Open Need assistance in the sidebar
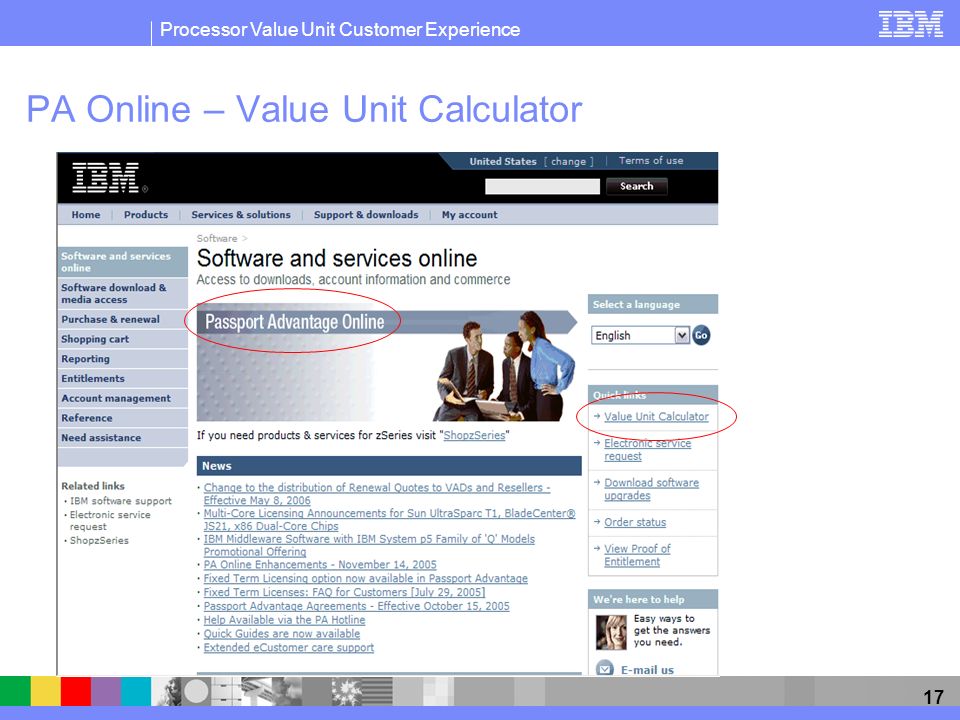 (x=122, y=437)
